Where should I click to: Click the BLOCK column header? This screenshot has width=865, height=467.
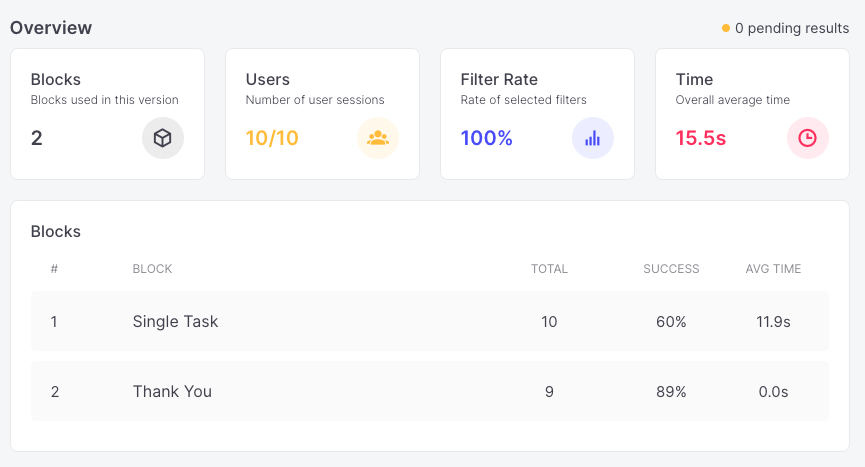152,269
